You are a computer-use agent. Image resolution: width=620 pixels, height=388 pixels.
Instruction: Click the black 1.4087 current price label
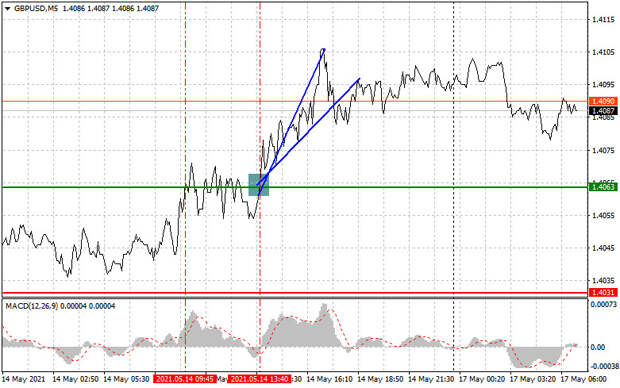point(603,111)
